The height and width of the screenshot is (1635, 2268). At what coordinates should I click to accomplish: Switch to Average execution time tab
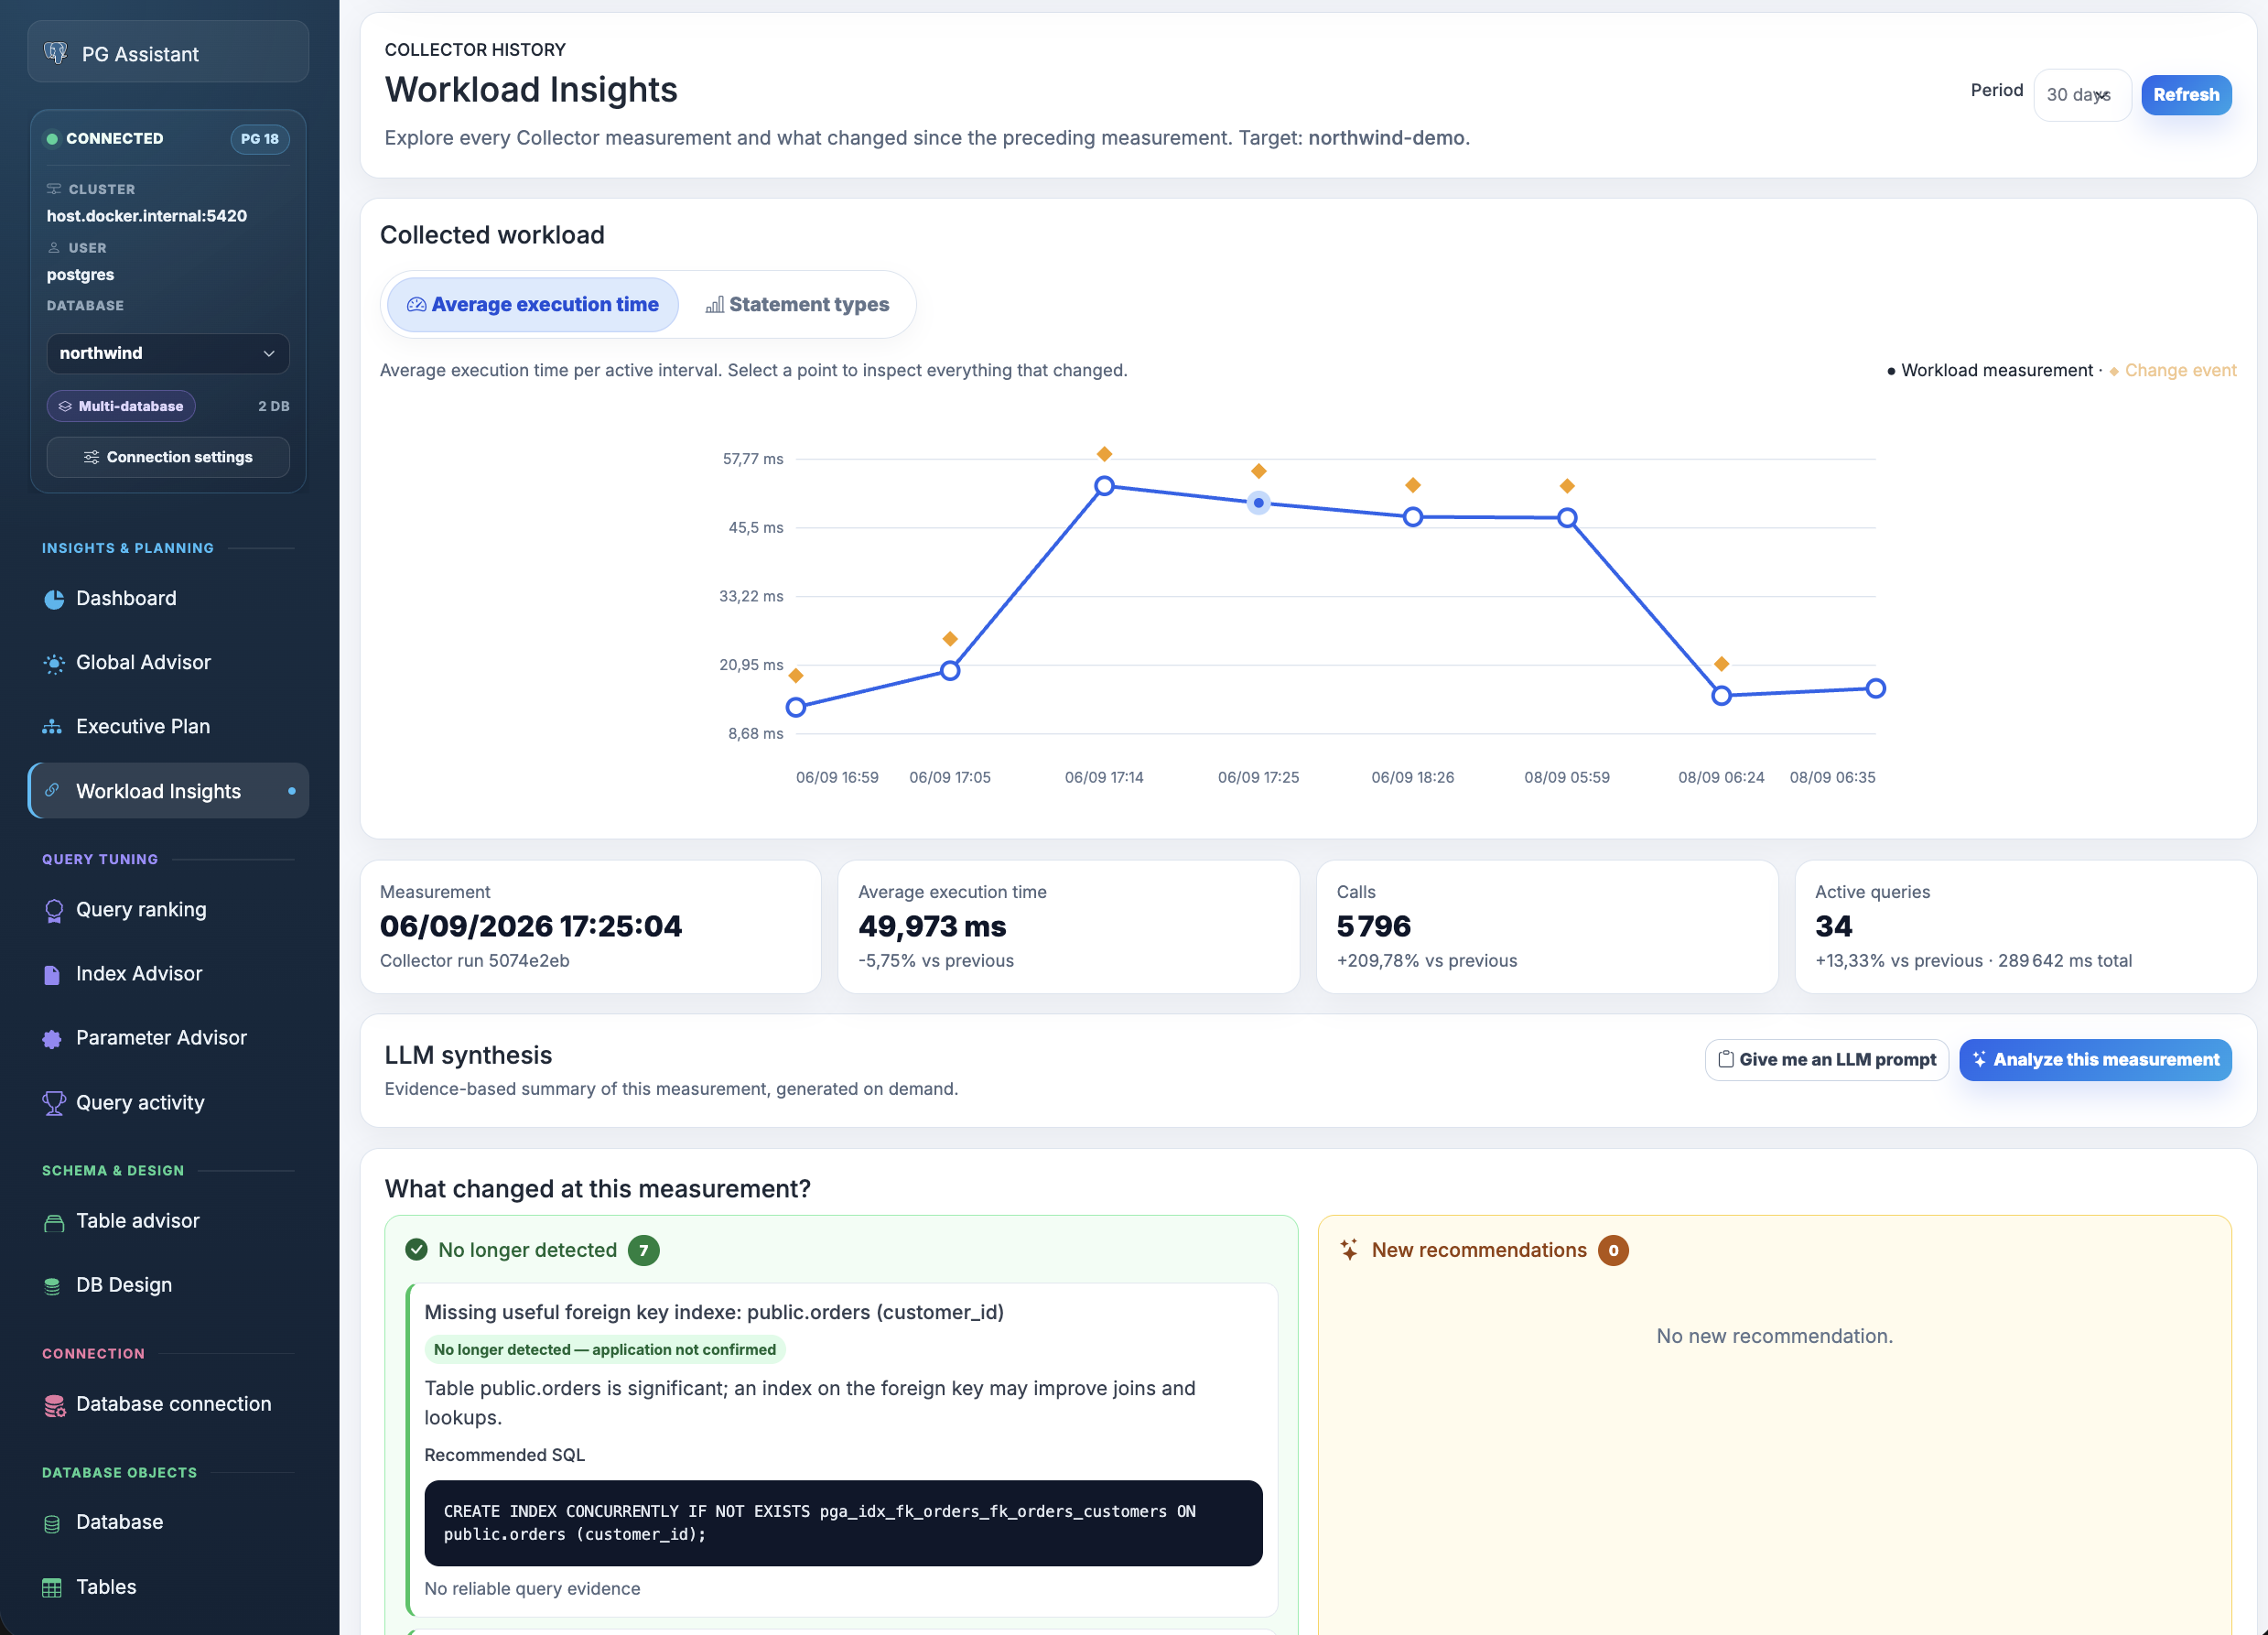(x=532, y=304)
